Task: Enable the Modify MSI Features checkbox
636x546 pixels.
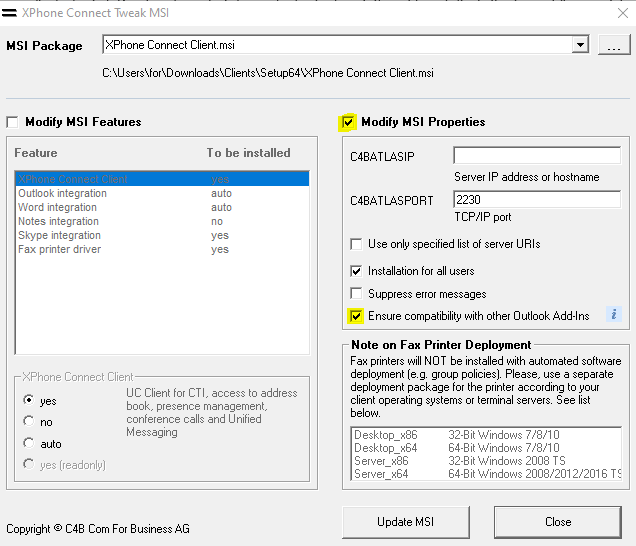Action: [13, 122]
